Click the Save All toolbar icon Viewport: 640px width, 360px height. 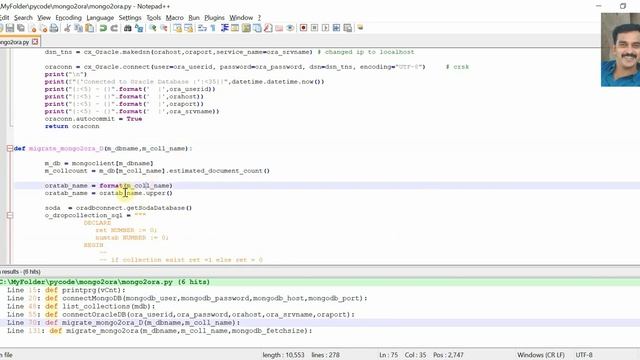21,28
